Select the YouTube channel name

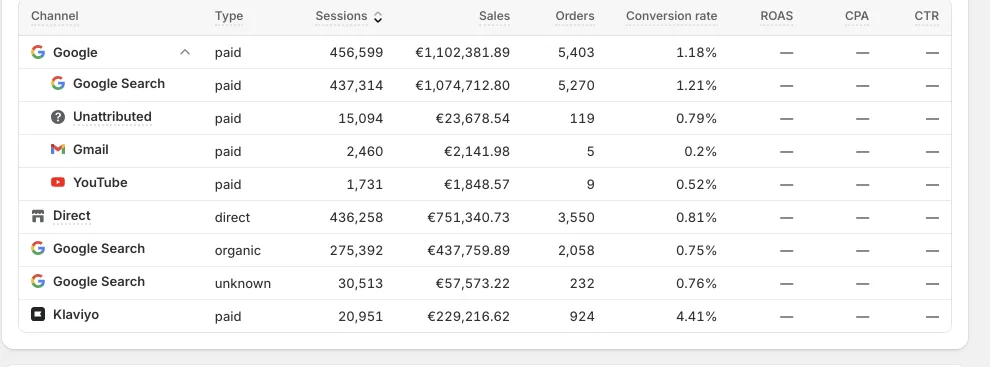pos(100,183)
